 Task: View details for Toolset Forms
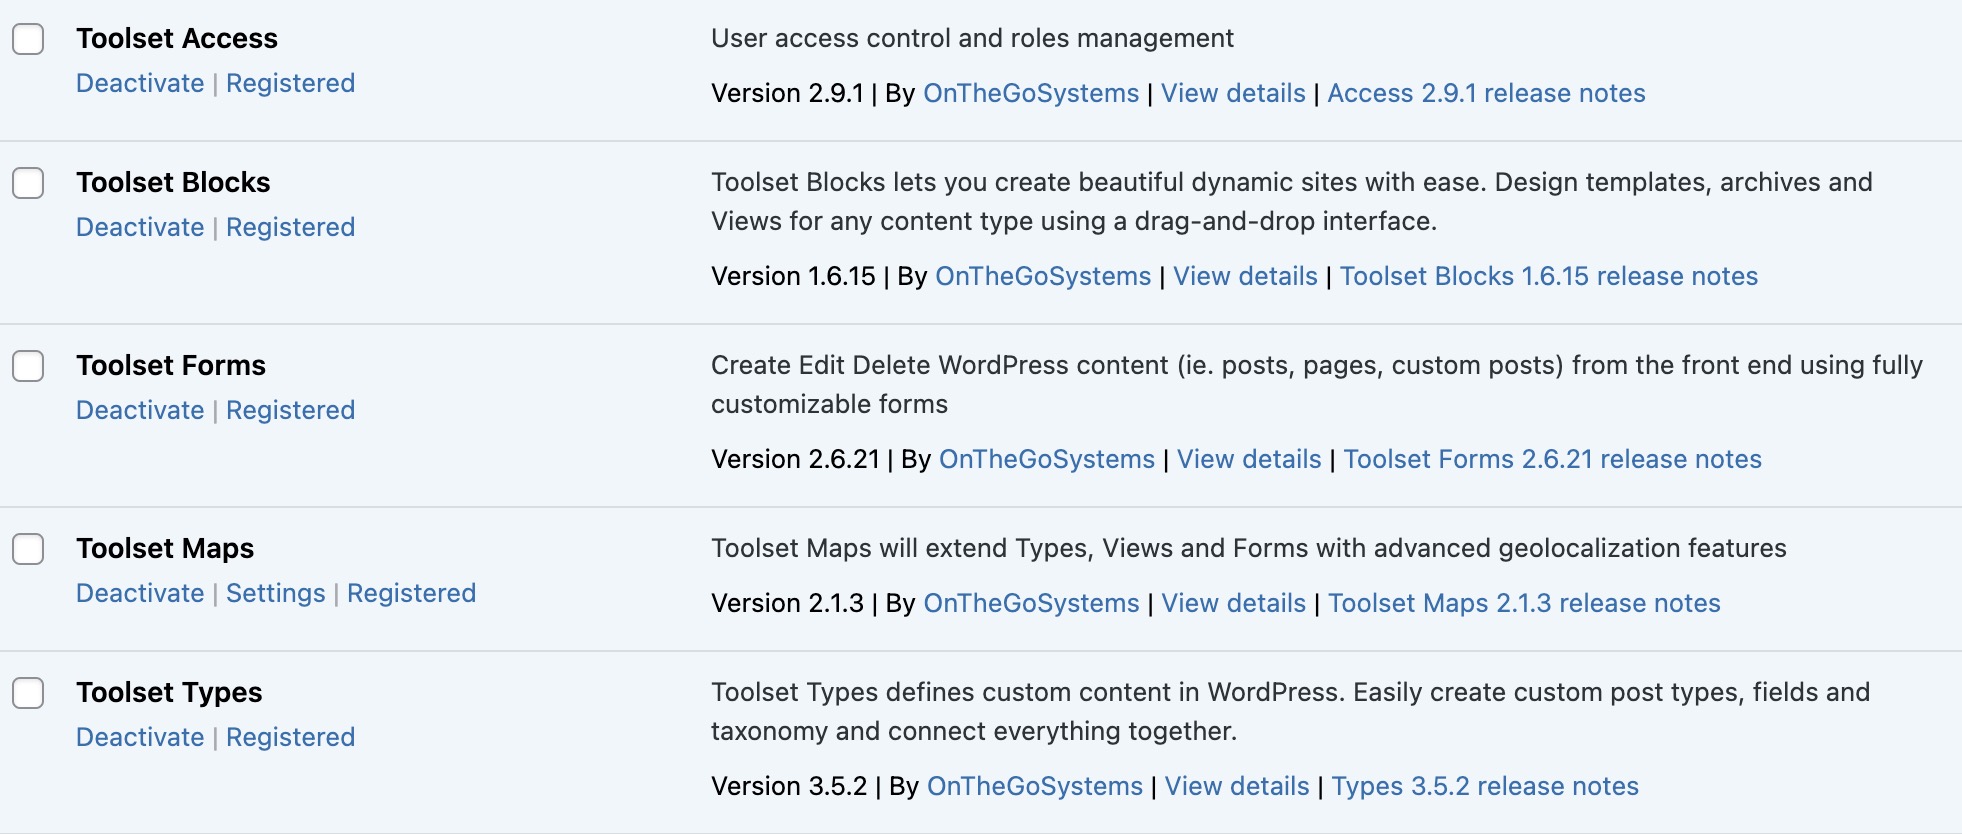click(1249, 459)
